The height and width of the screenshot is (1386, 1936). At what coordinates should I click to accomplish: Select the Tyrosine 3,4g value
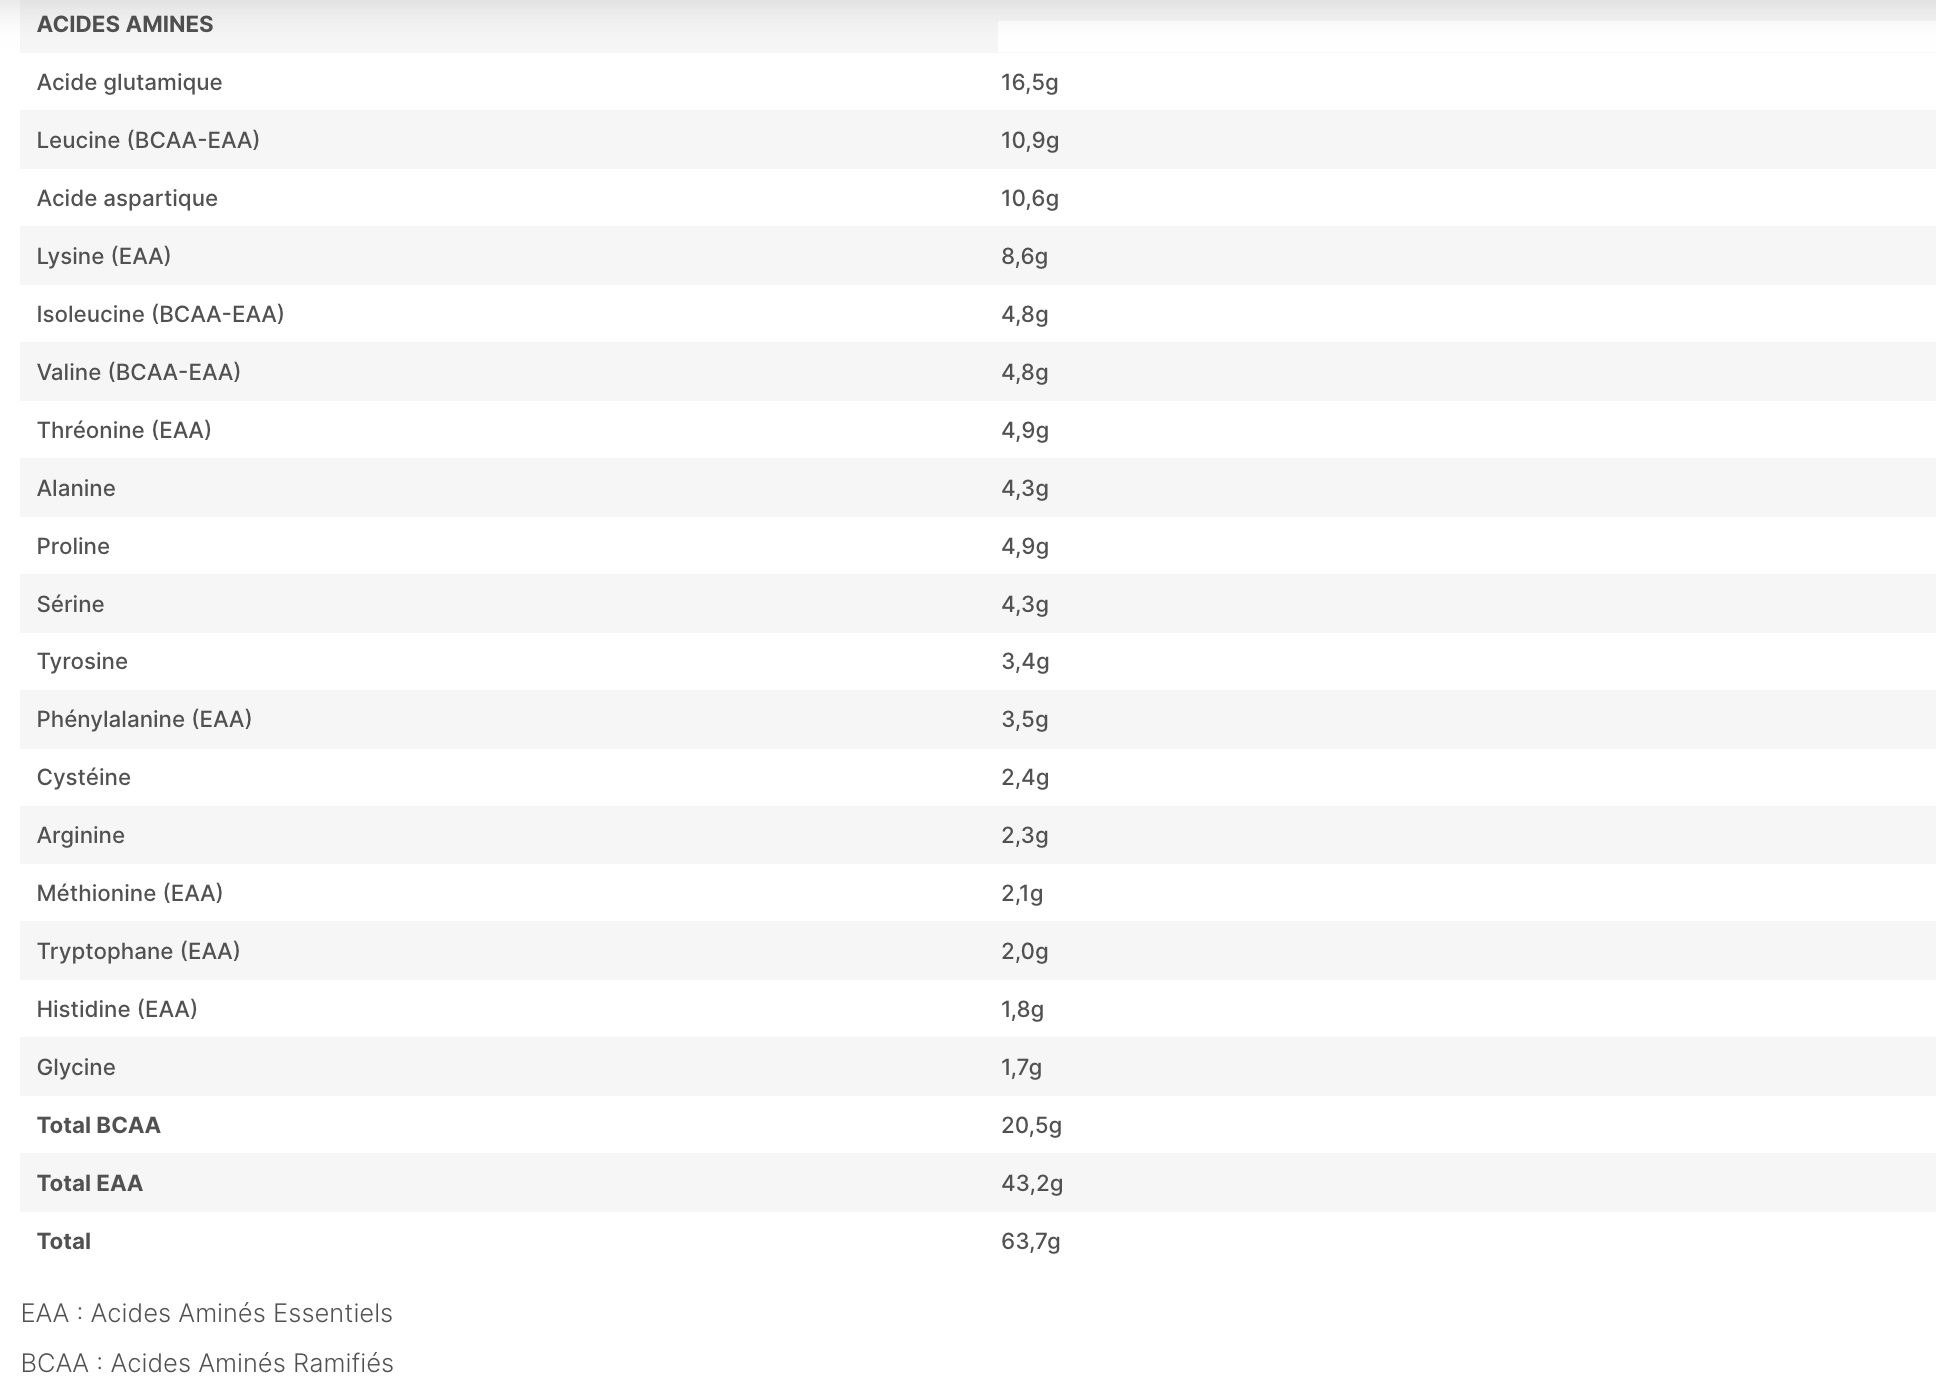pos(1025,661)
